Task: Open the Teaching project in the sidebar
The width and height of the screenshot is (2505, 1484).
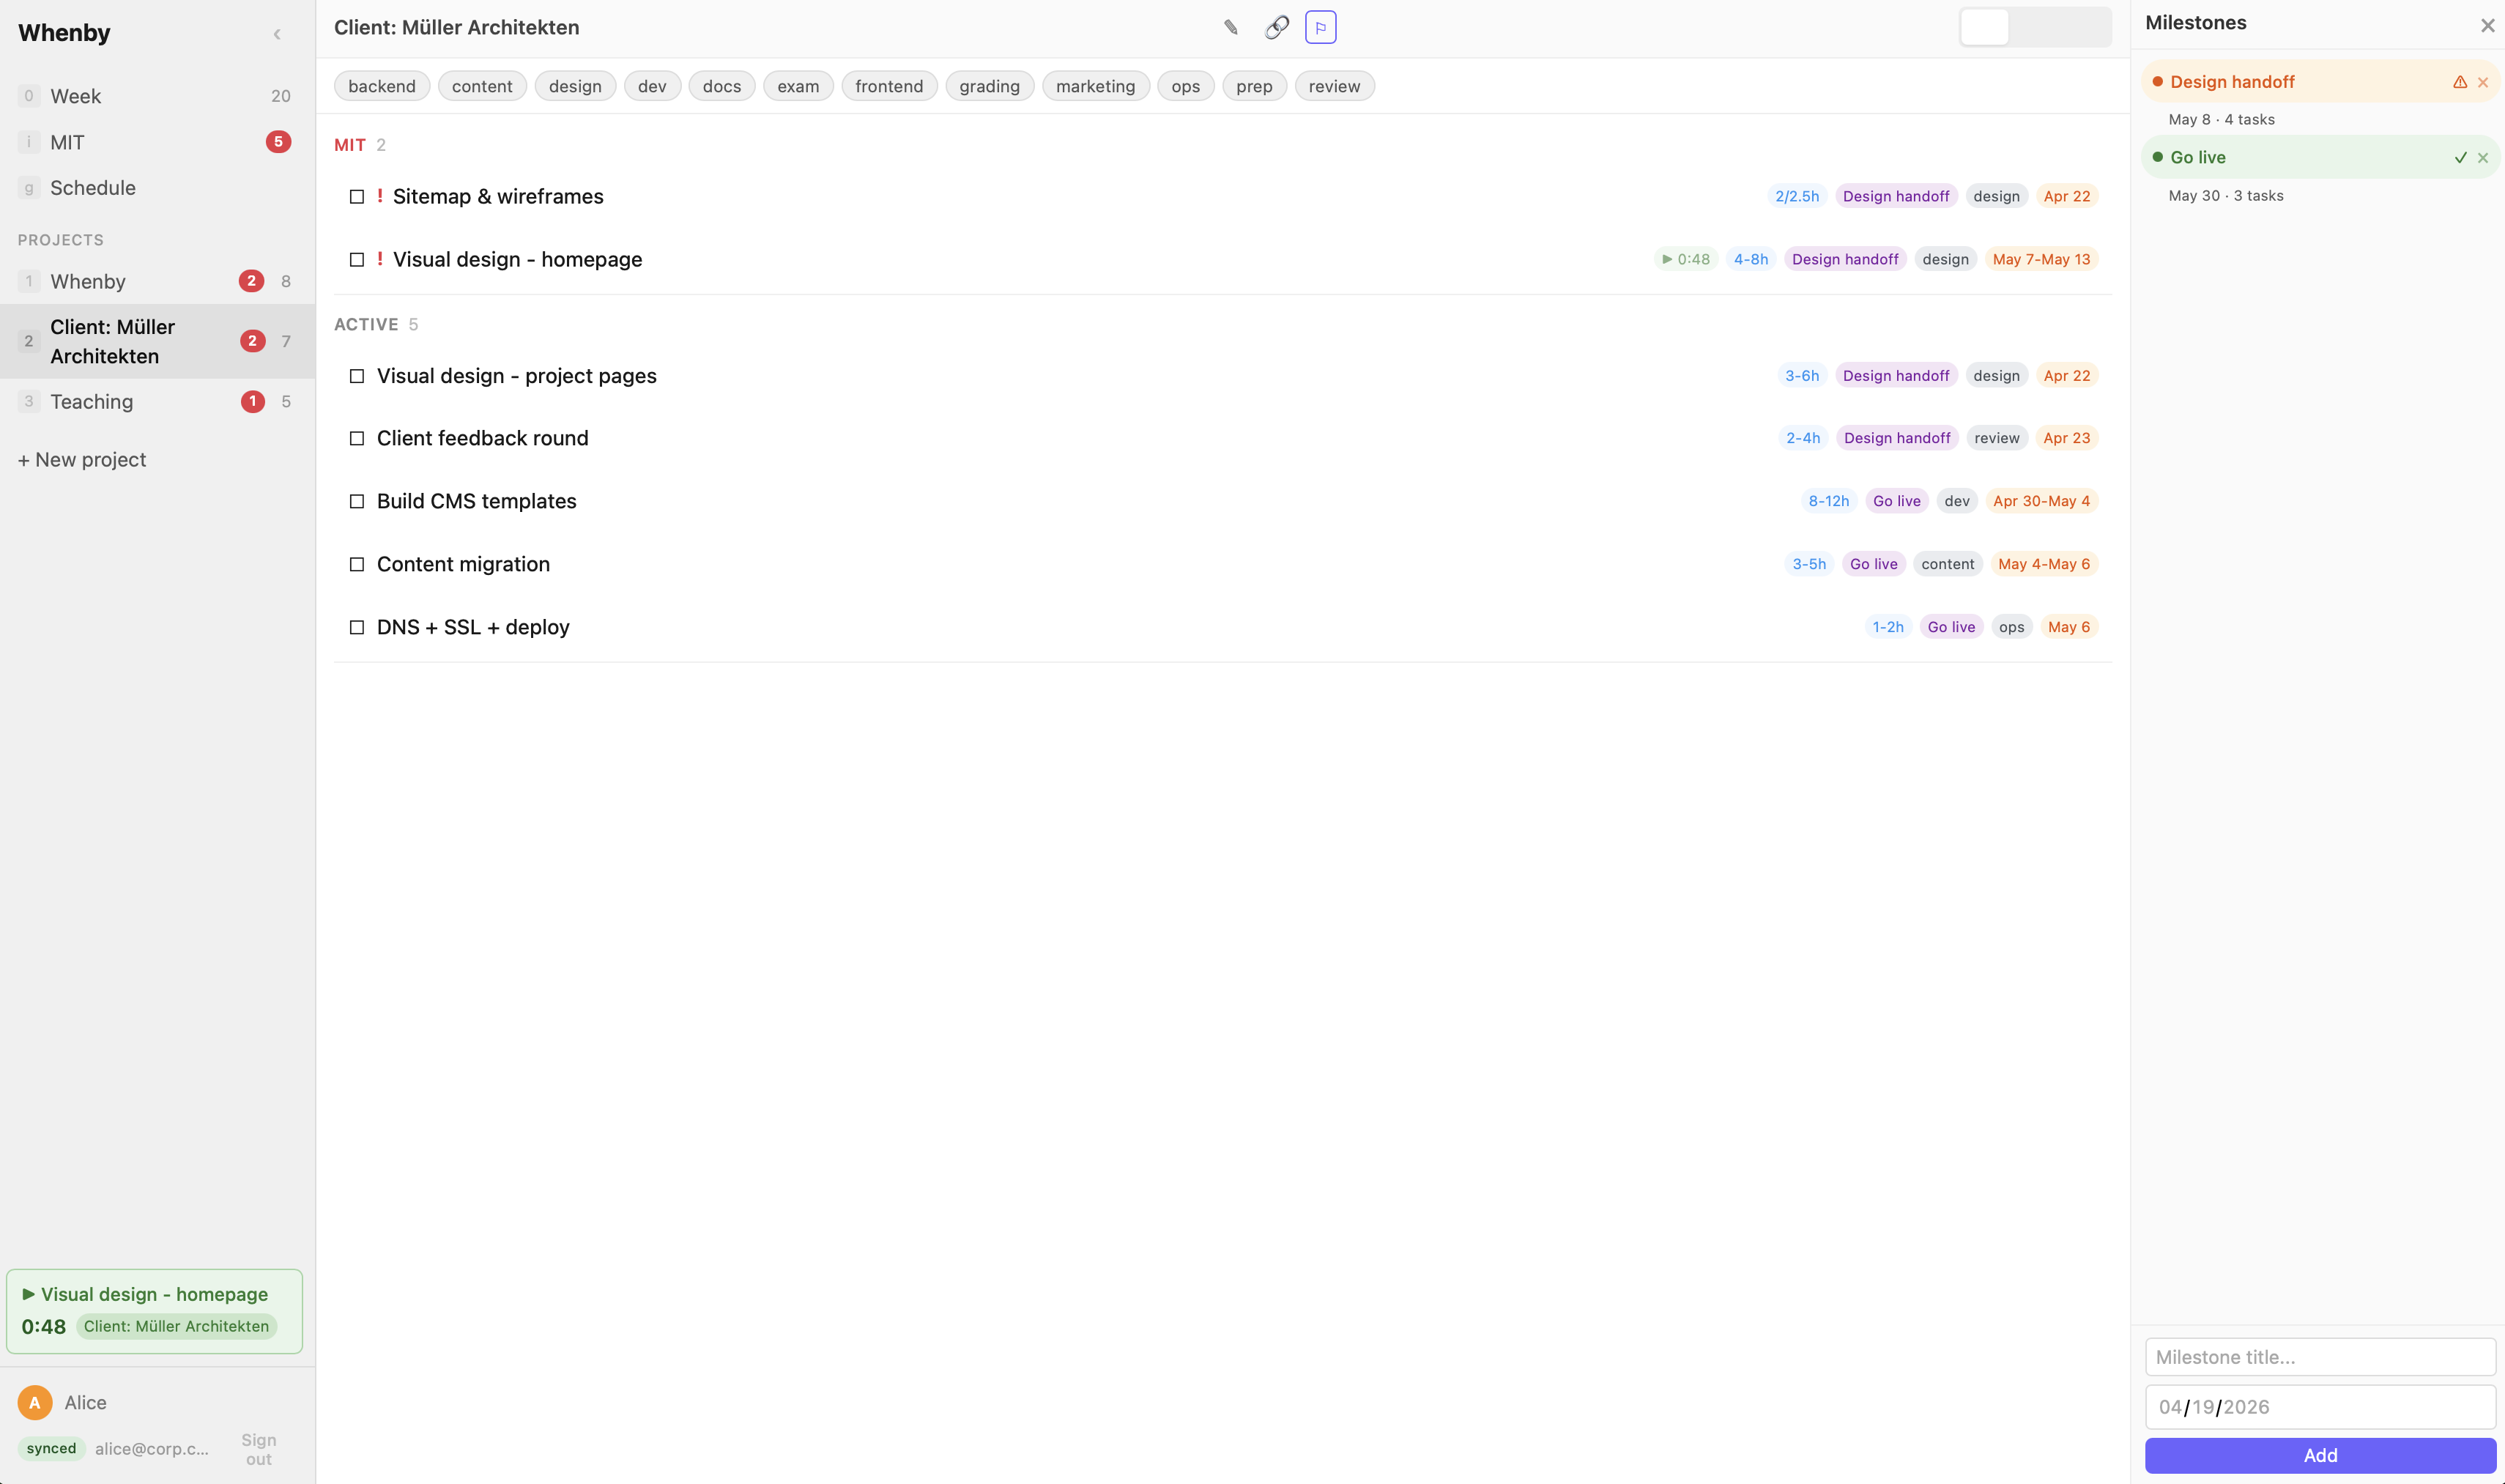Action: [92, 401]
